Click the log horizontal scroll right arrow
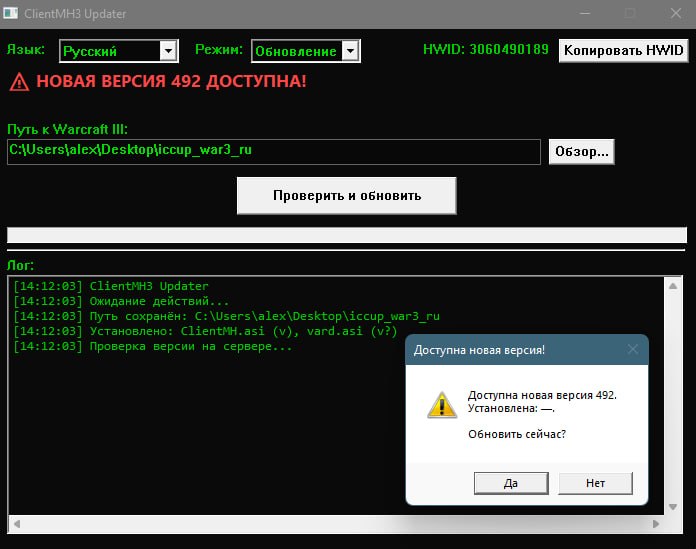 656,524
